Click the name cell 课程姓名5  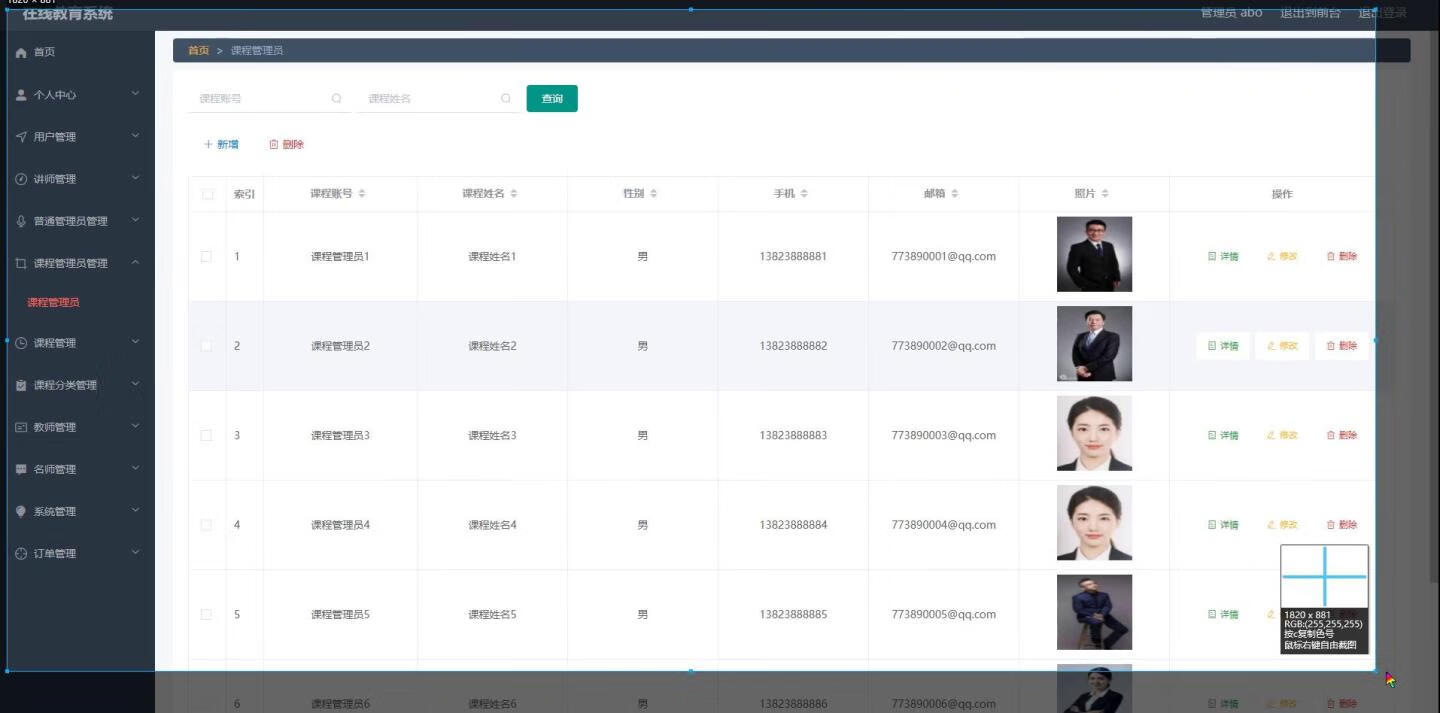point(492,614)
